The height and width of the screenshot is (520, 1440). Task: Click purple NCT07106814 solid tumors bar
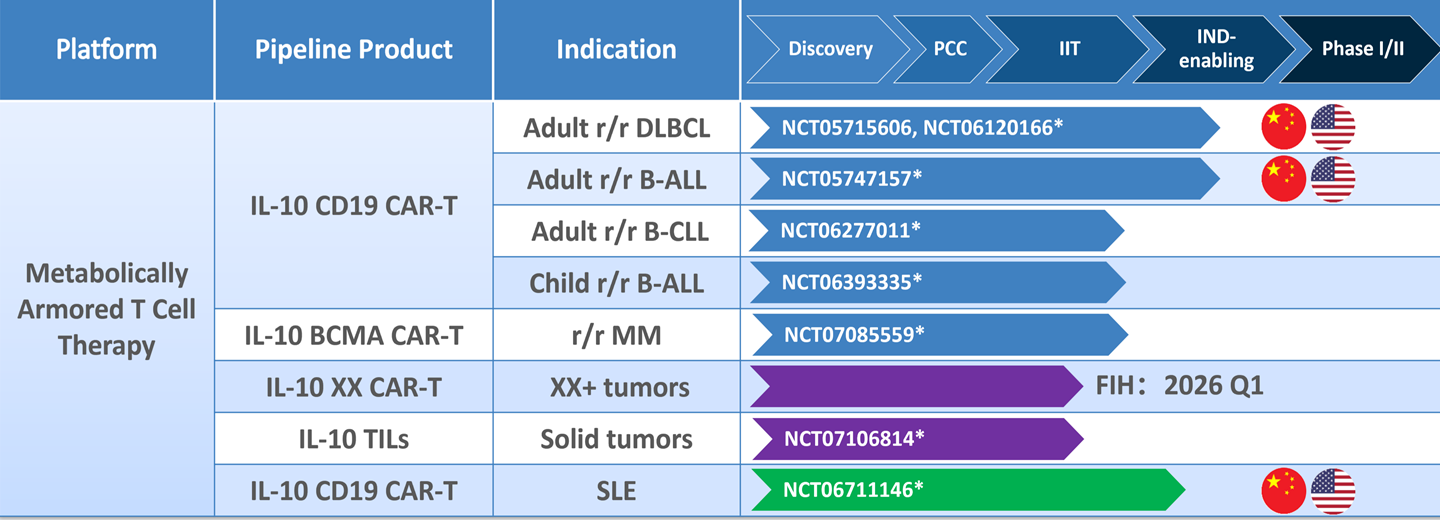(915, 438)
